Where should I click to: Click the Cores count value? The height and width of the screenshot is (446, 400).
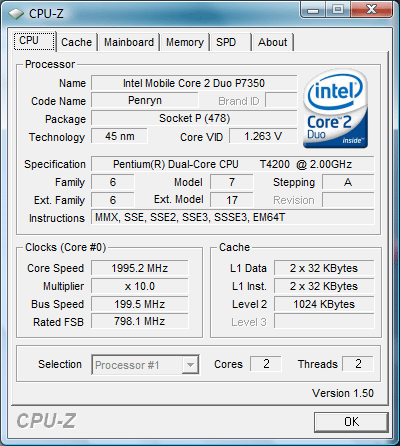266,364
